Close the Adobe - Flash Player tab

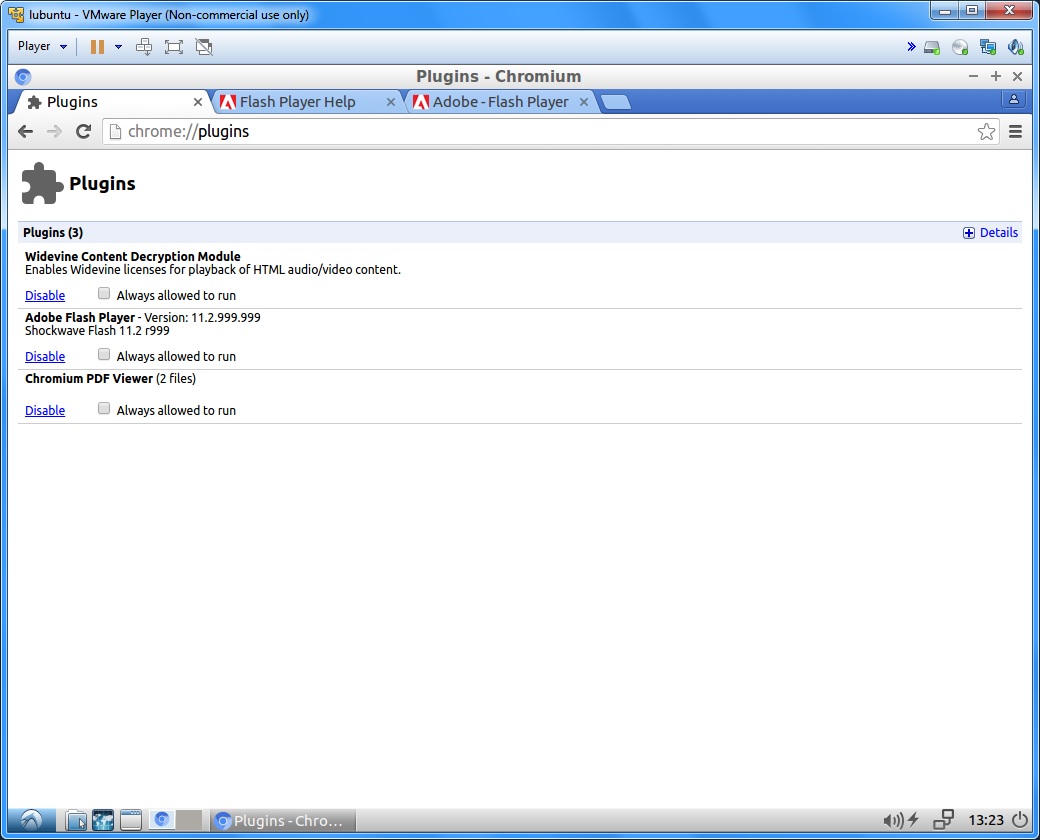pyautogui.click(x=584, y=102)
